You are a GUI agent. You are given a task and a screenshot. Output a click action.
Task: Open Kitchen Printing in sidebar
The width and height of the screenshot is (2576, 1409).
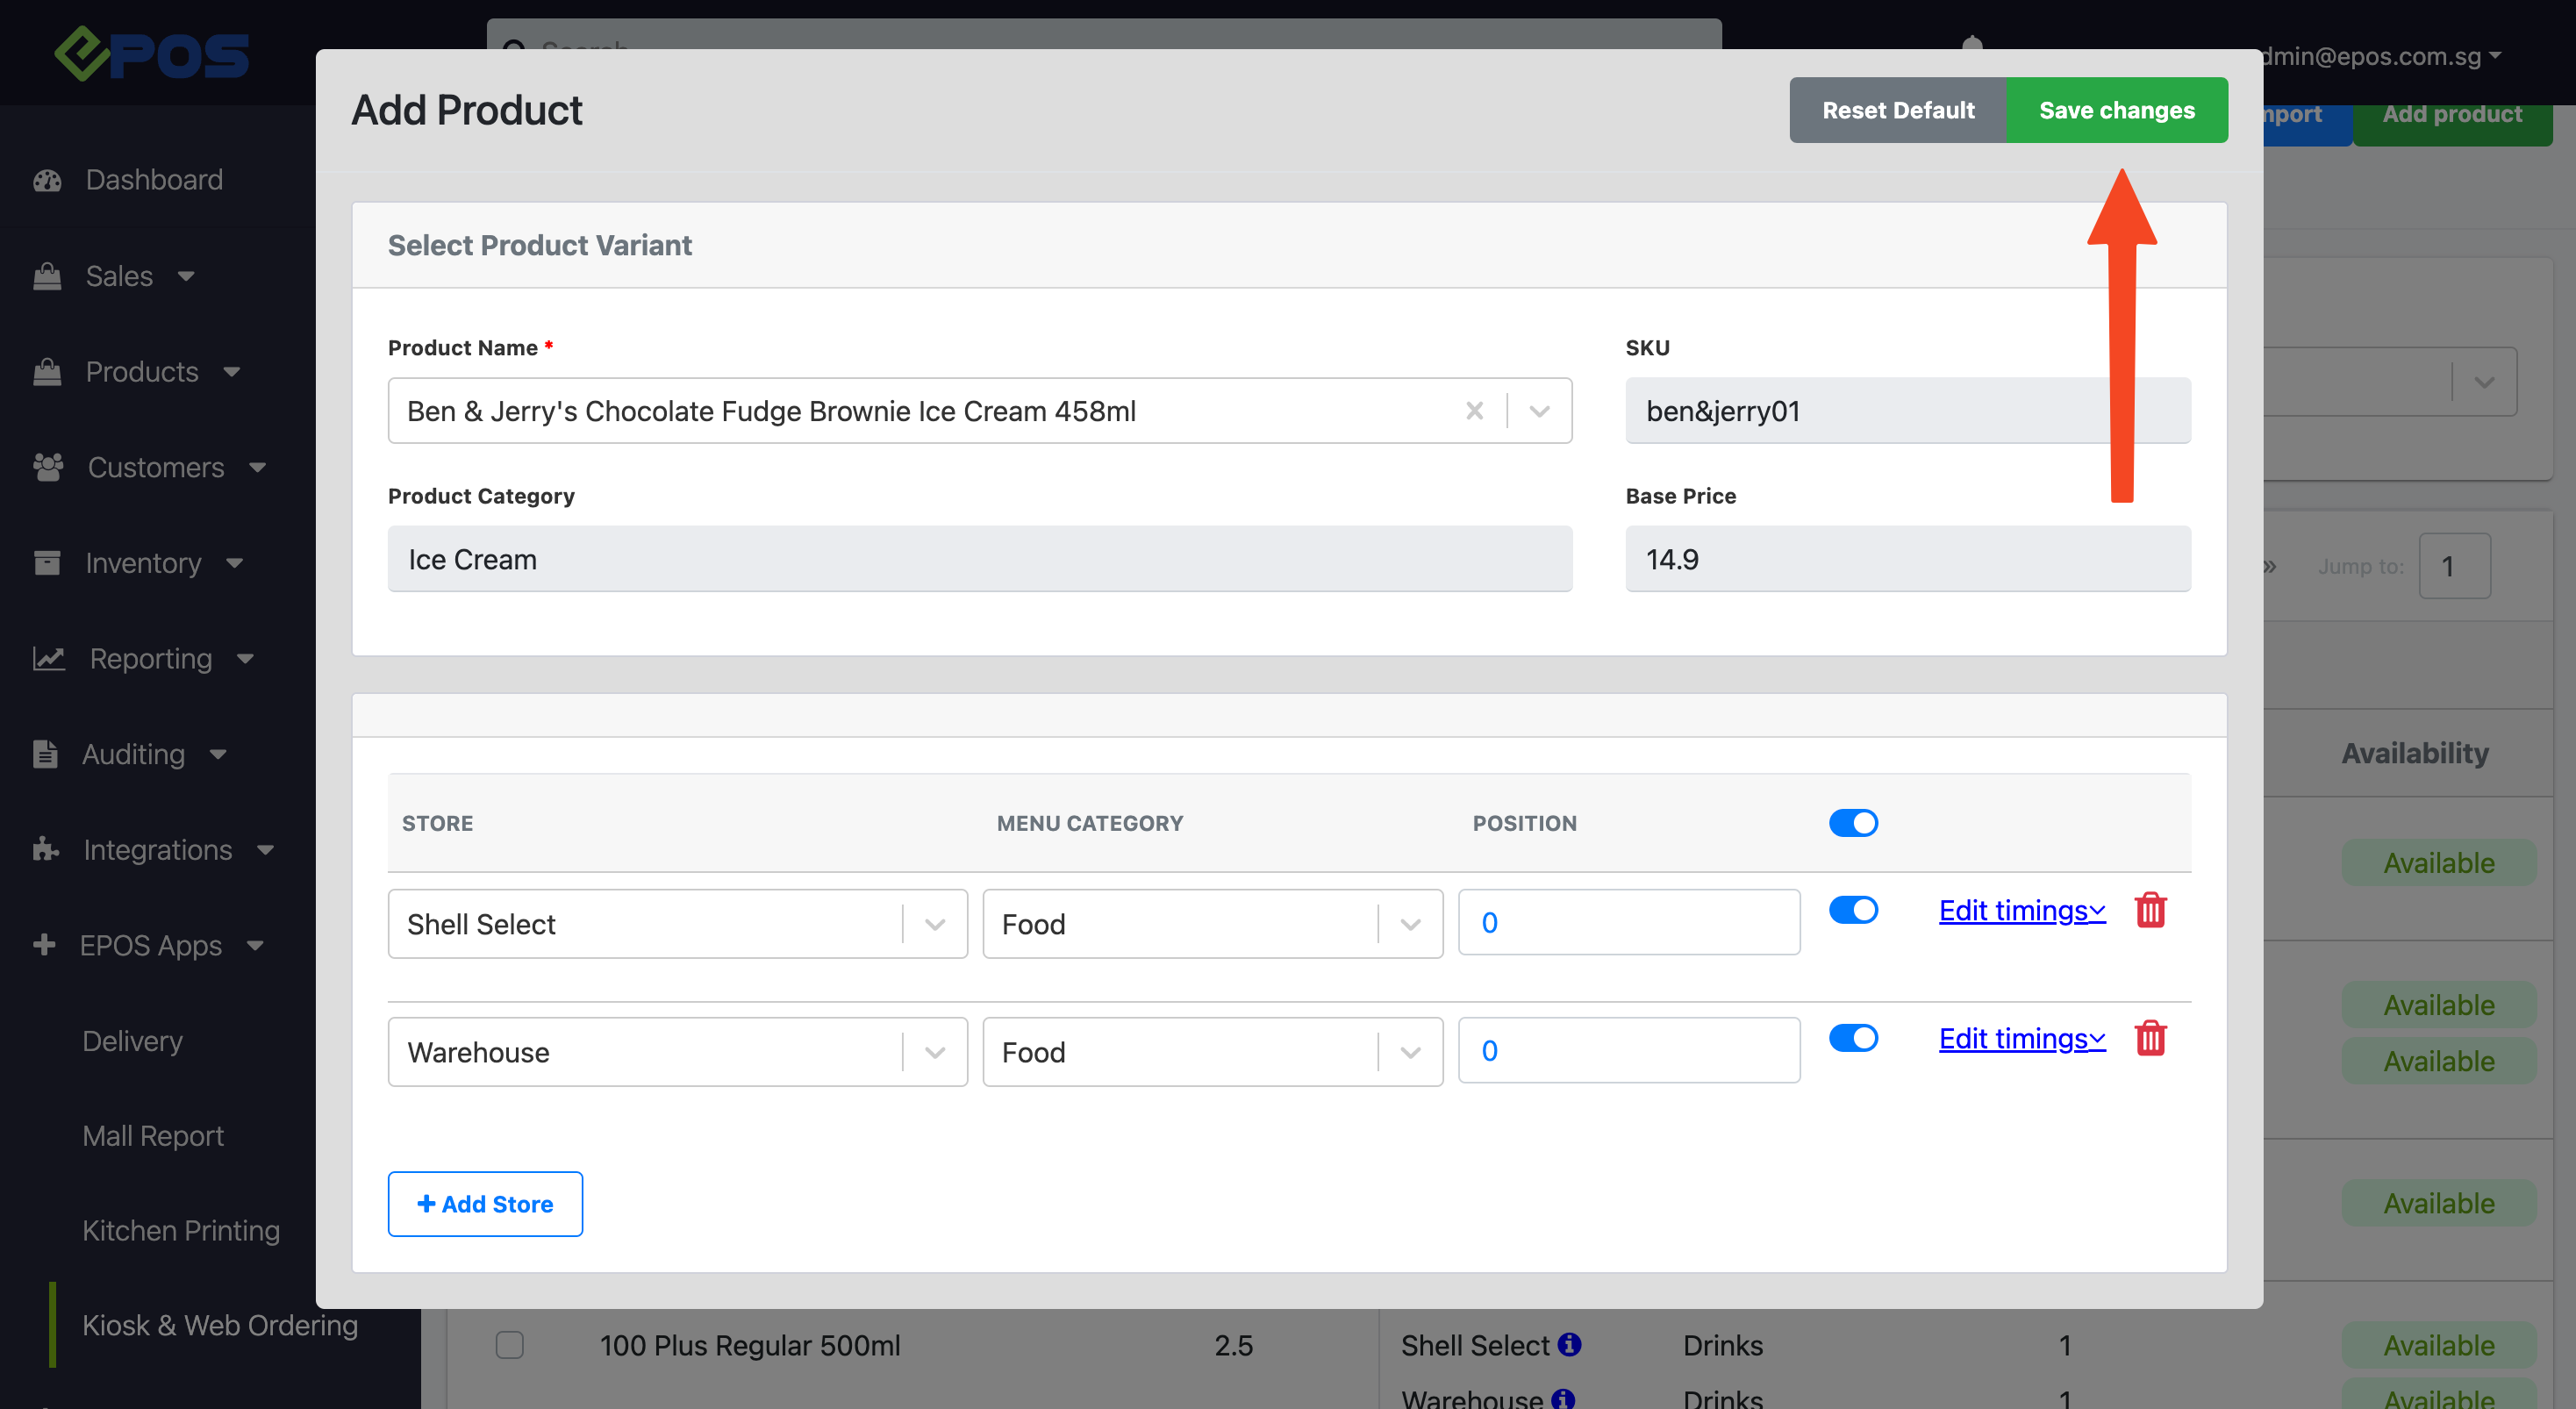(x=181, y=1231)
